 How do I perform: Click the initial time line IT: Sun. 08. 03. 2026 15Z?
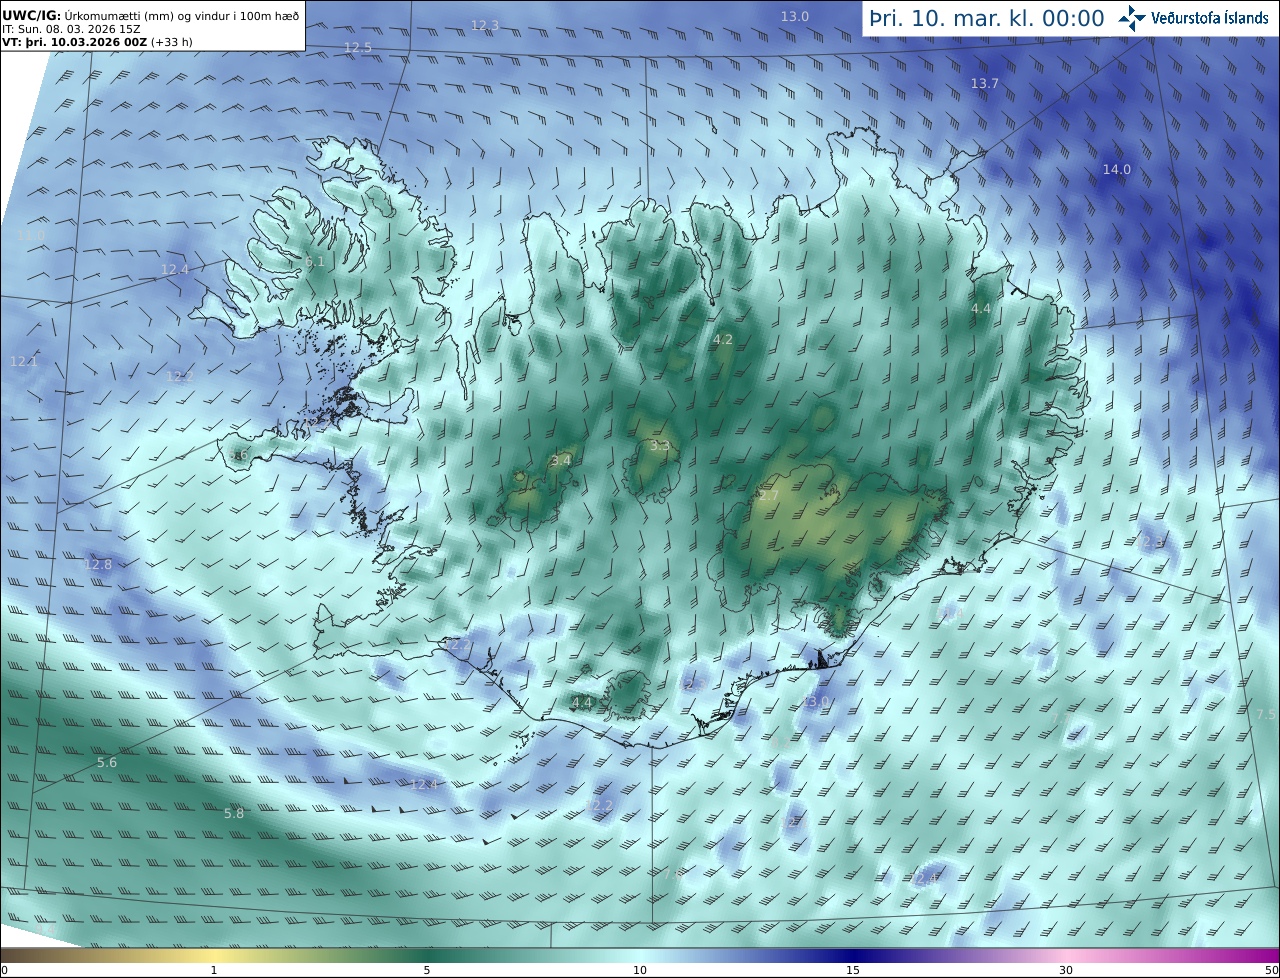(x=72, y=30)
